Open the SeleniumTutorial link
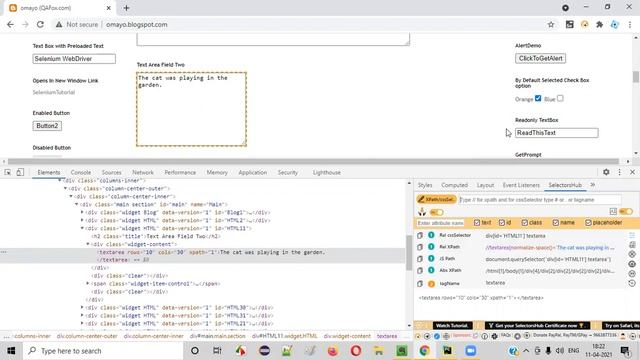The image size is (640, 360). click(x=54, y=92)
